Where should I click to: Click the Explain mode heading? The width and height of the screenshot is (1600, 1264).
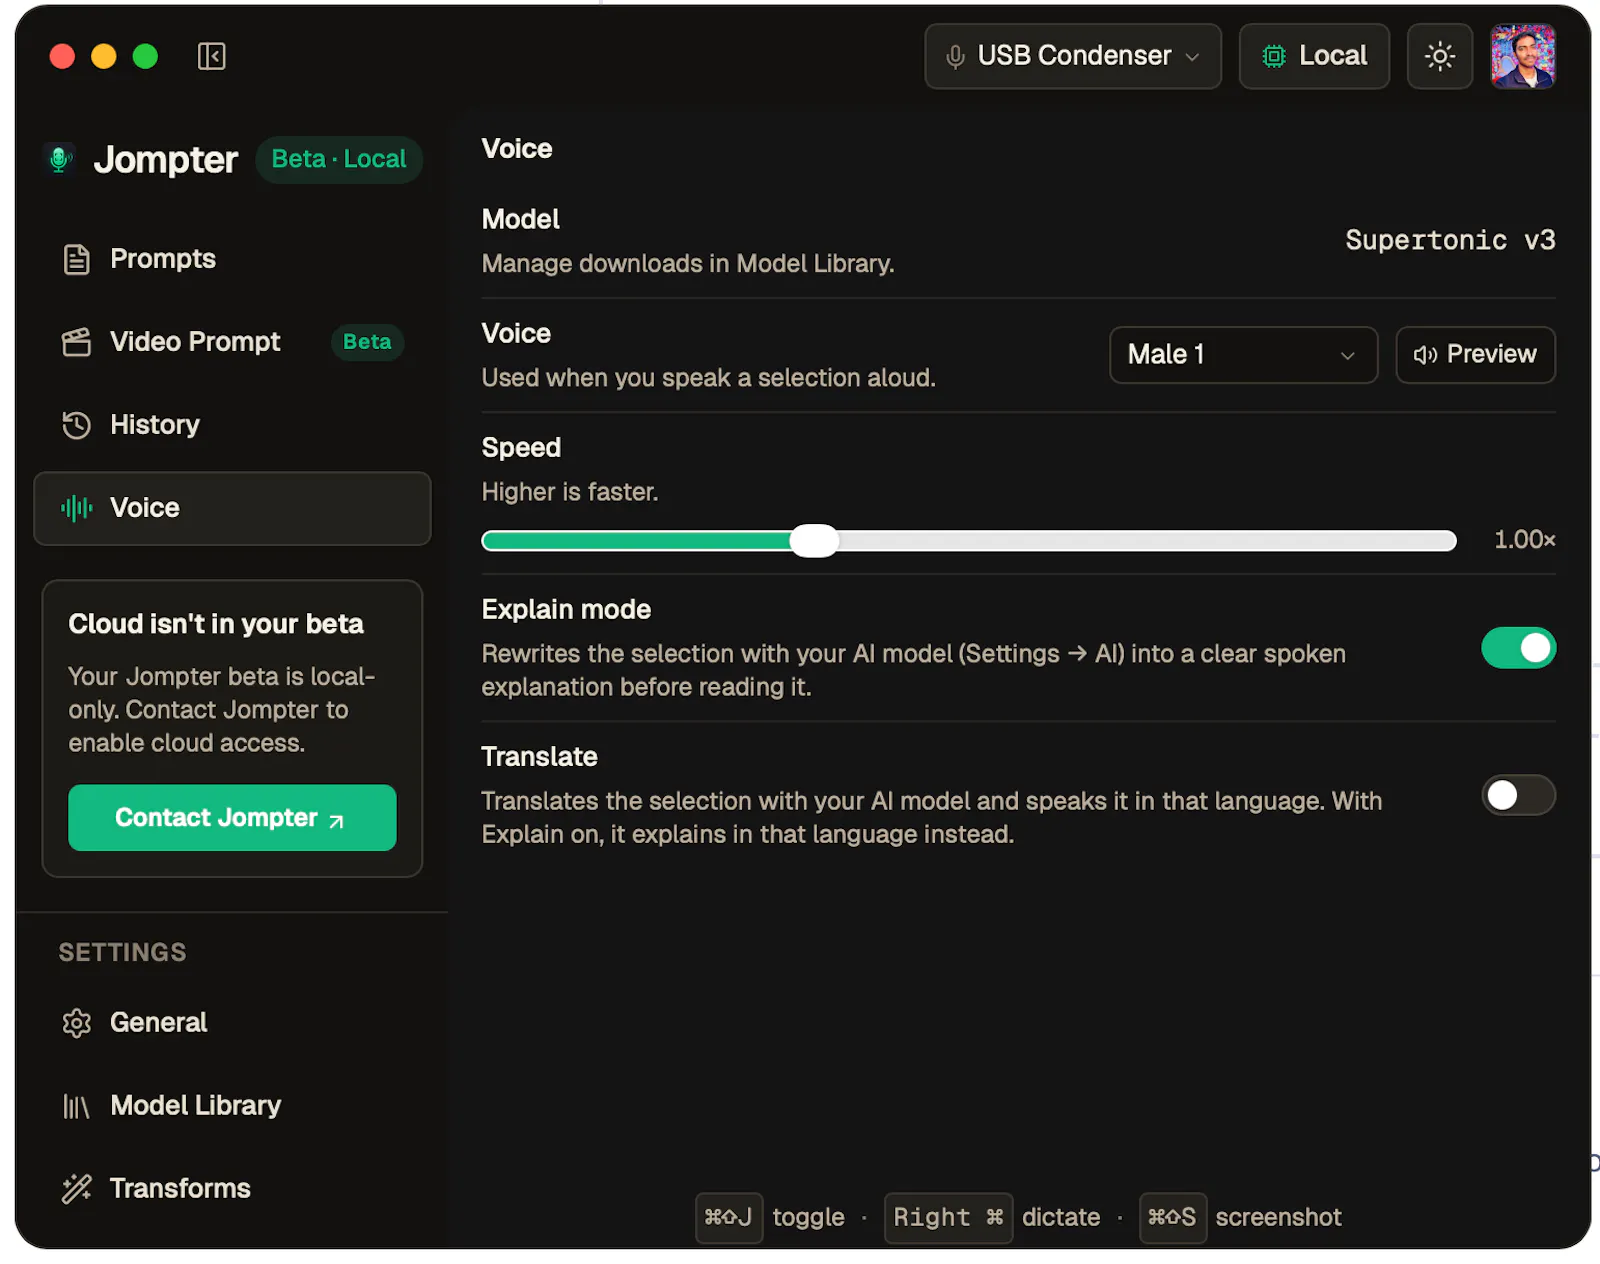[566, 610]
